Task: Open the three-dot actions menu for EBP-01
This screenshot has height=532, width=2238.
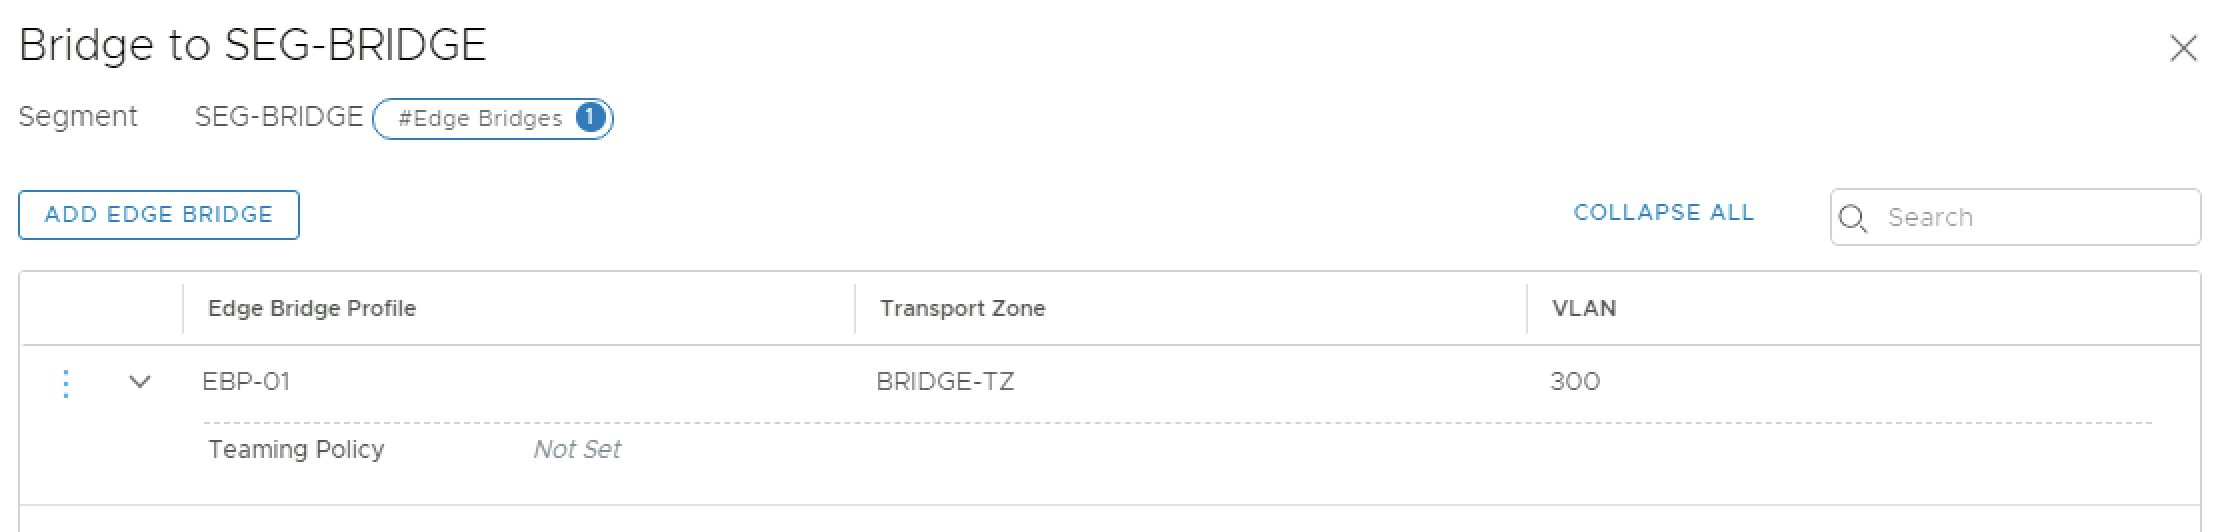Action: pyautogui.click(x=66, y=383)
